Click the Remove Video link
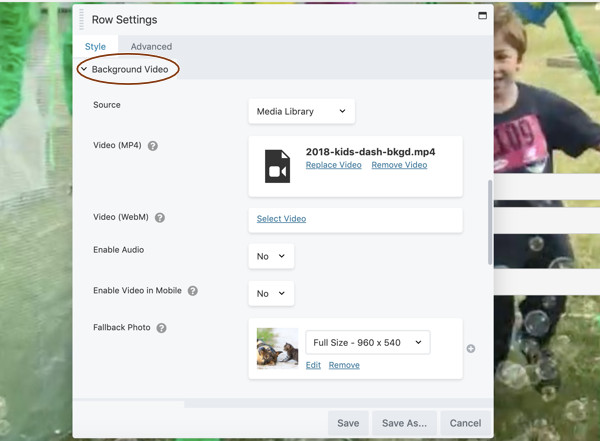The width and height of the screenshot is (600, 441). pyautogui.click(x=399, y=165)
